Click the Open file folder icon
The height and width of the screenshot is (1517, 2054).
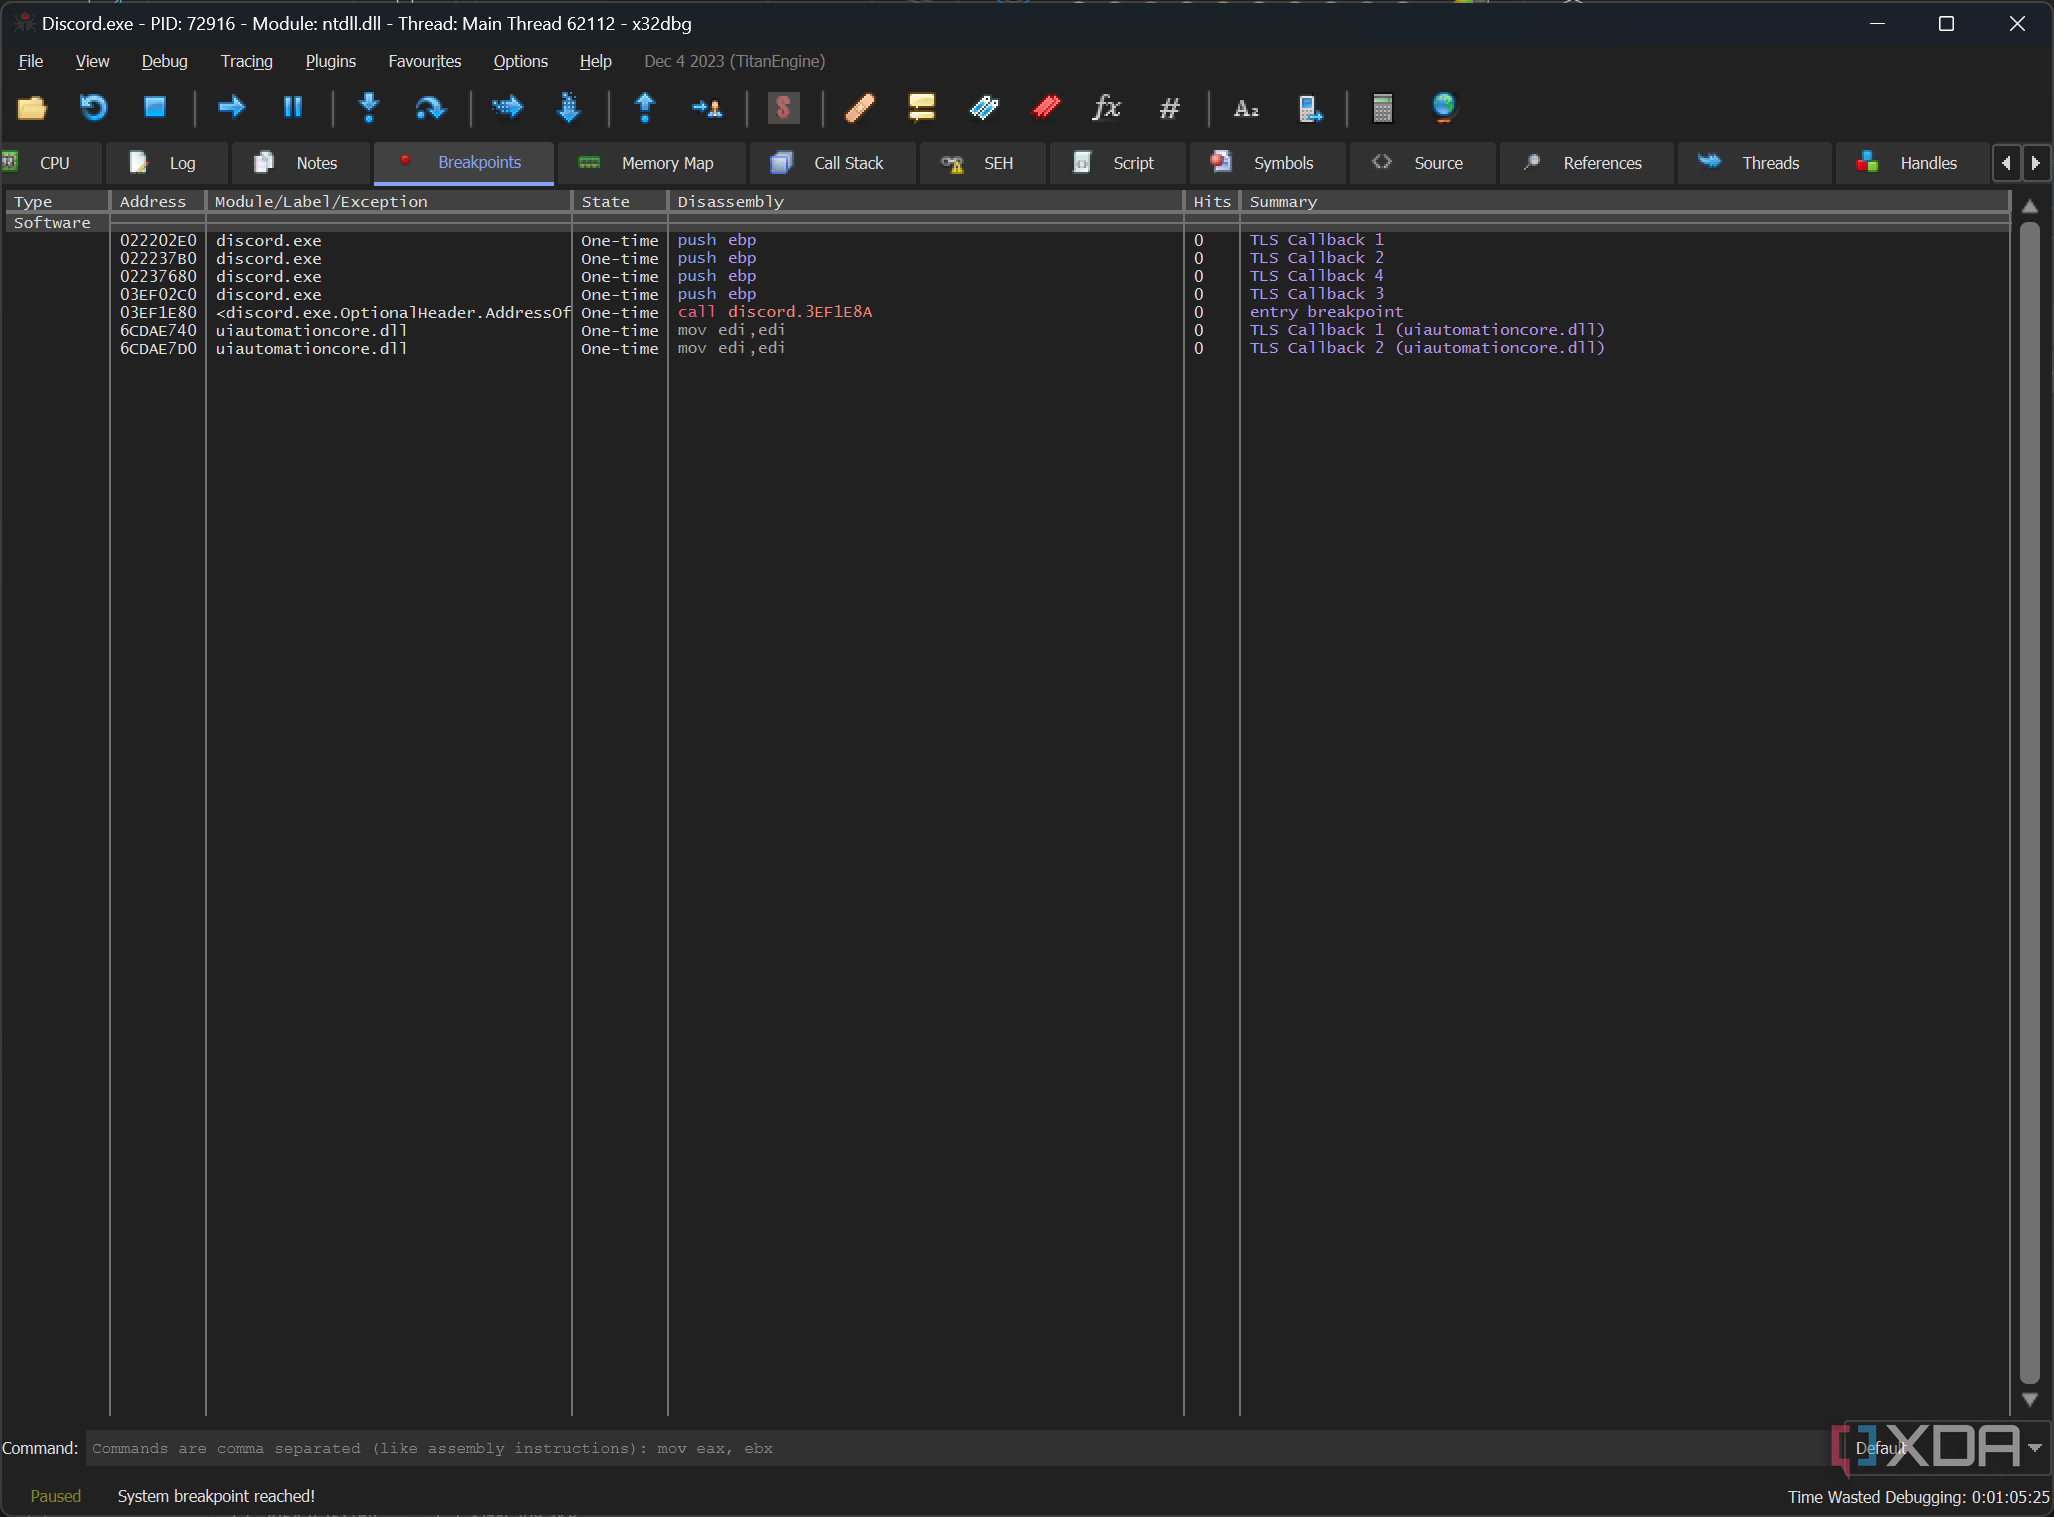tap(32, 107)
